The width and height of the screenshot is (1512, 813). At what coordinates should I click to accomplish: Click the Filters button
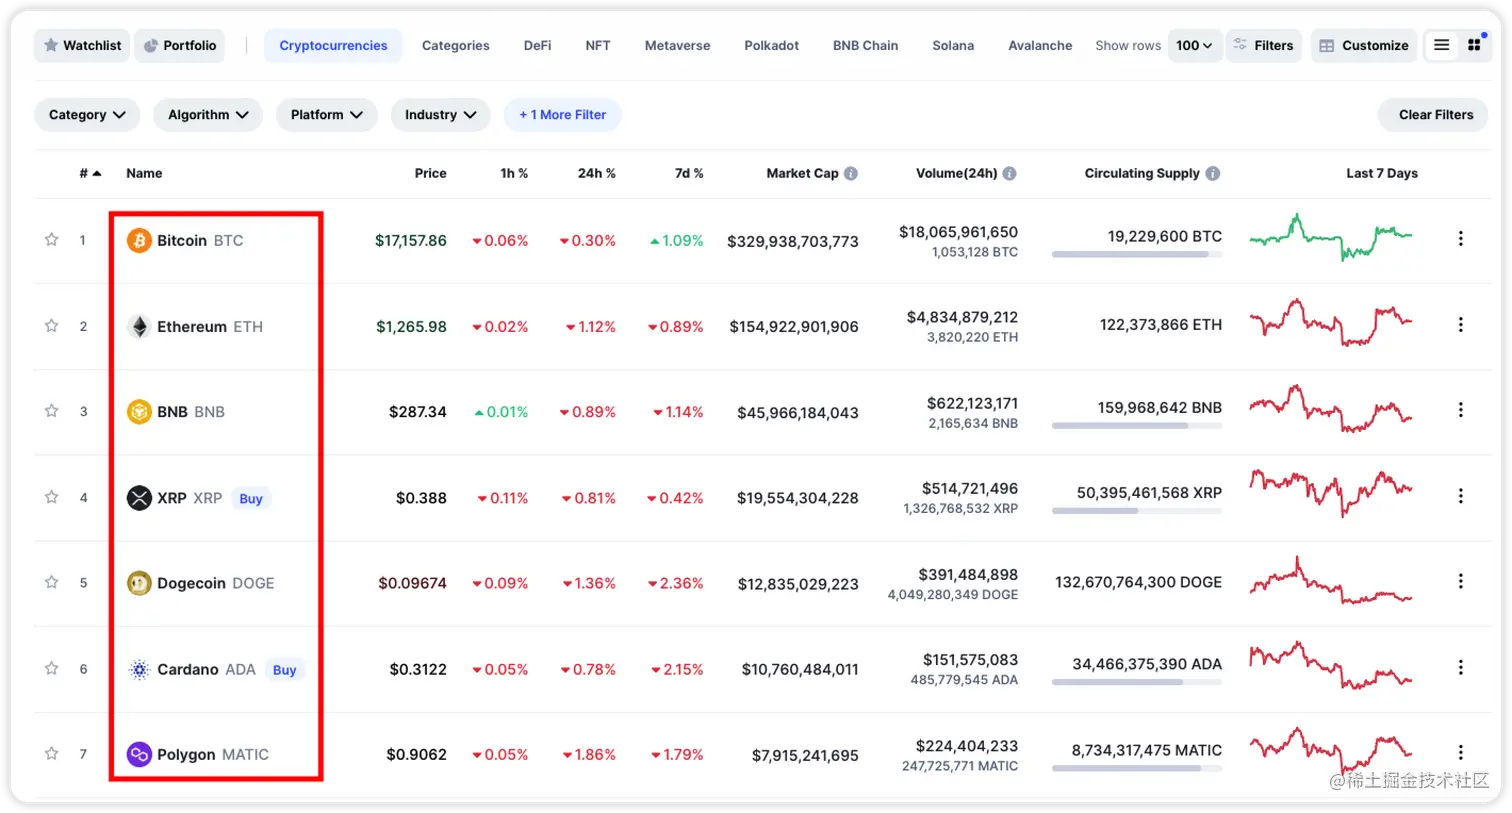(1264, 45)
